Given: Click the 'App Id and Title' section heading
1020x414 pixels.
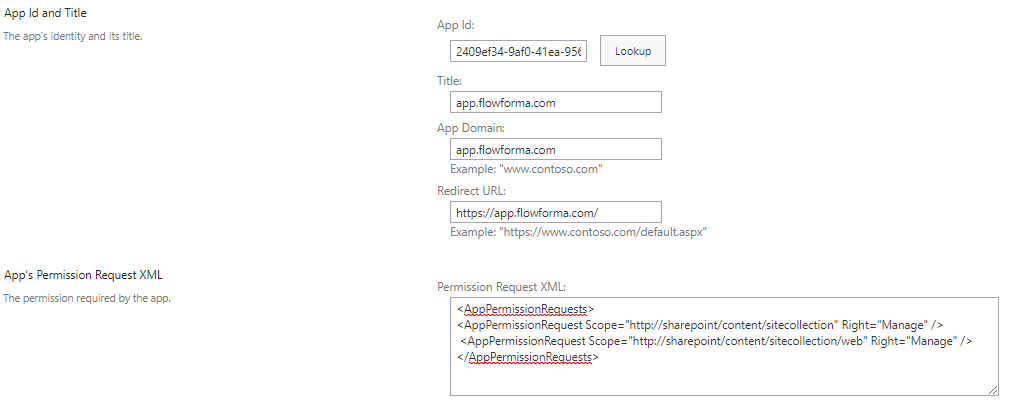Looking at the screenshot, I should [x=45, y=13].
